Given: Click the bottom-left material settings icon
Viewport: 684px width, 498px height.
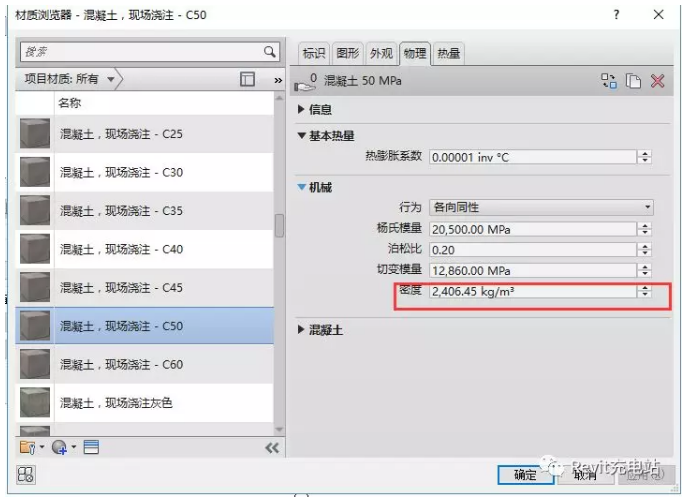Looking at the screenshot, I should click(25, 475).
